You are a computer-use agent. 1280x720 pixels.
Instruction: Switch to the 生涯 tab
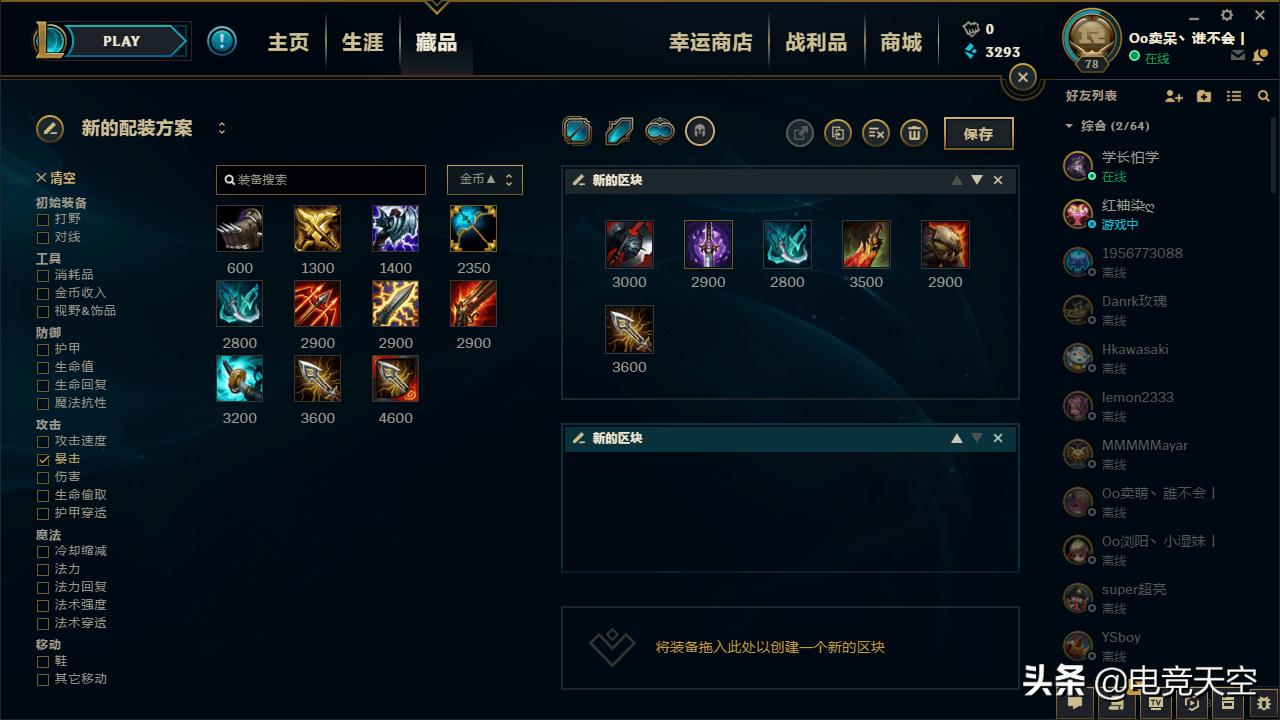tap(362, 42)
